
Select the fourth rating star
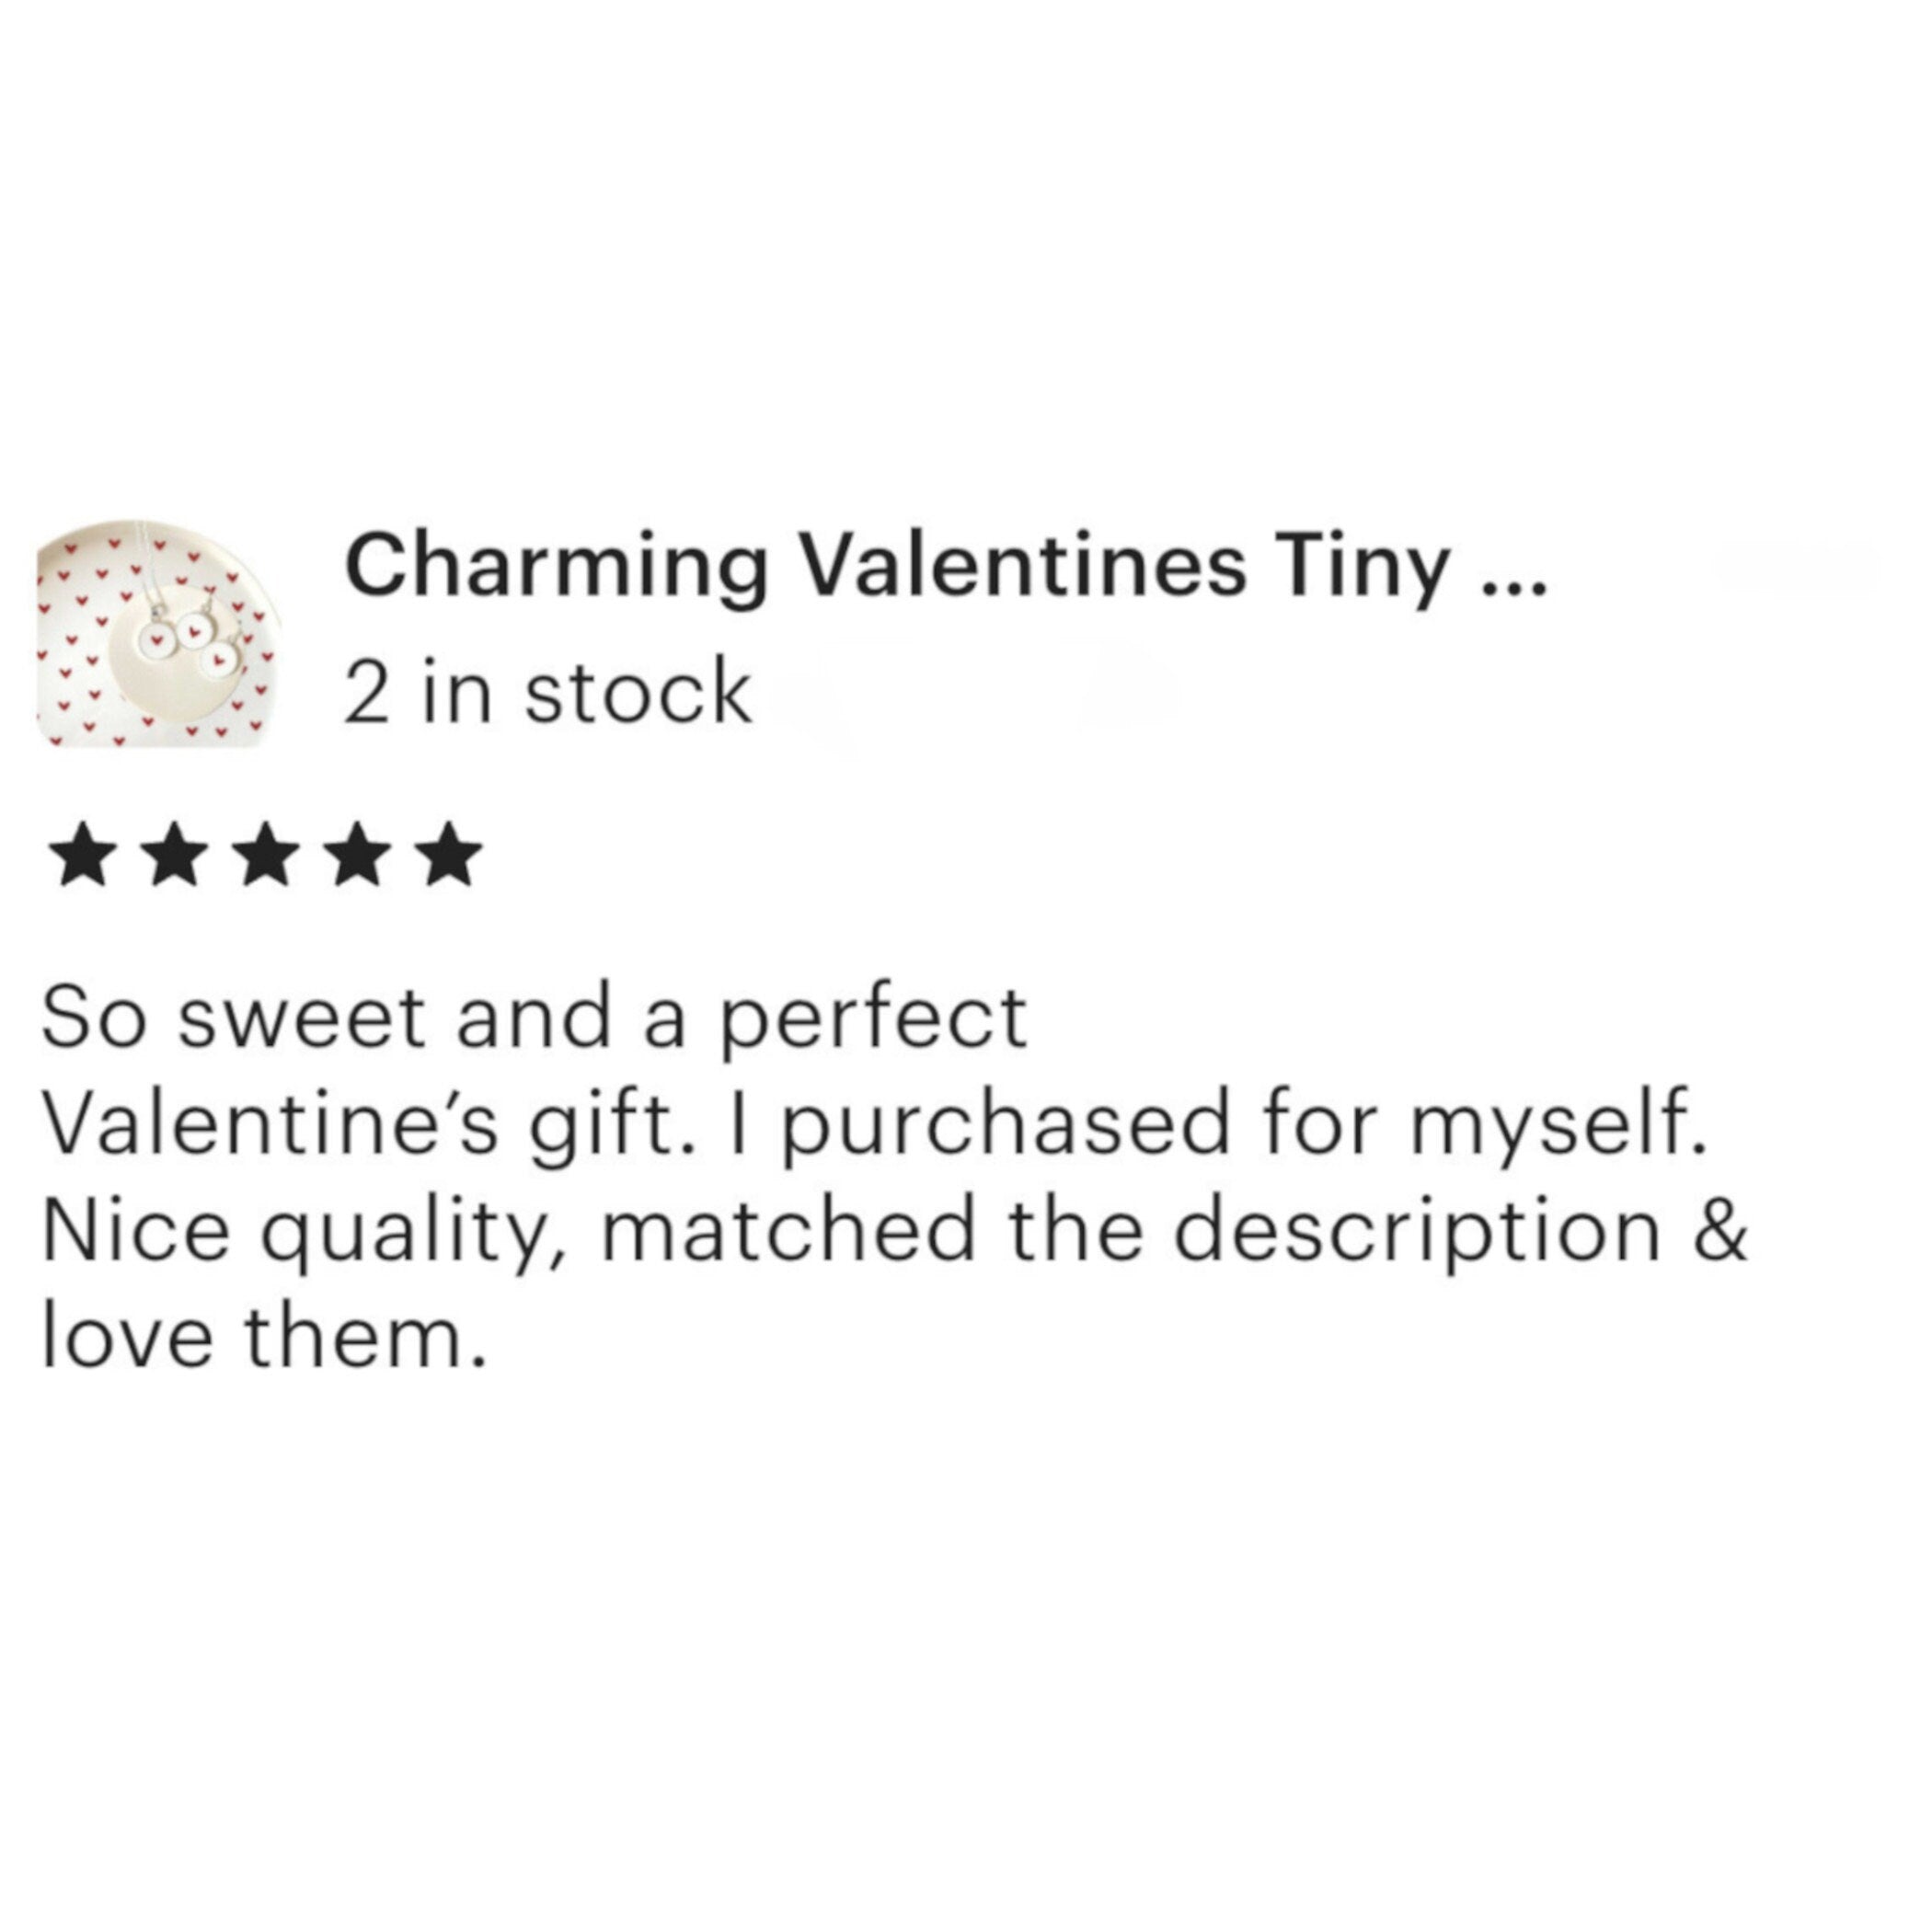[x=358, y=856]
